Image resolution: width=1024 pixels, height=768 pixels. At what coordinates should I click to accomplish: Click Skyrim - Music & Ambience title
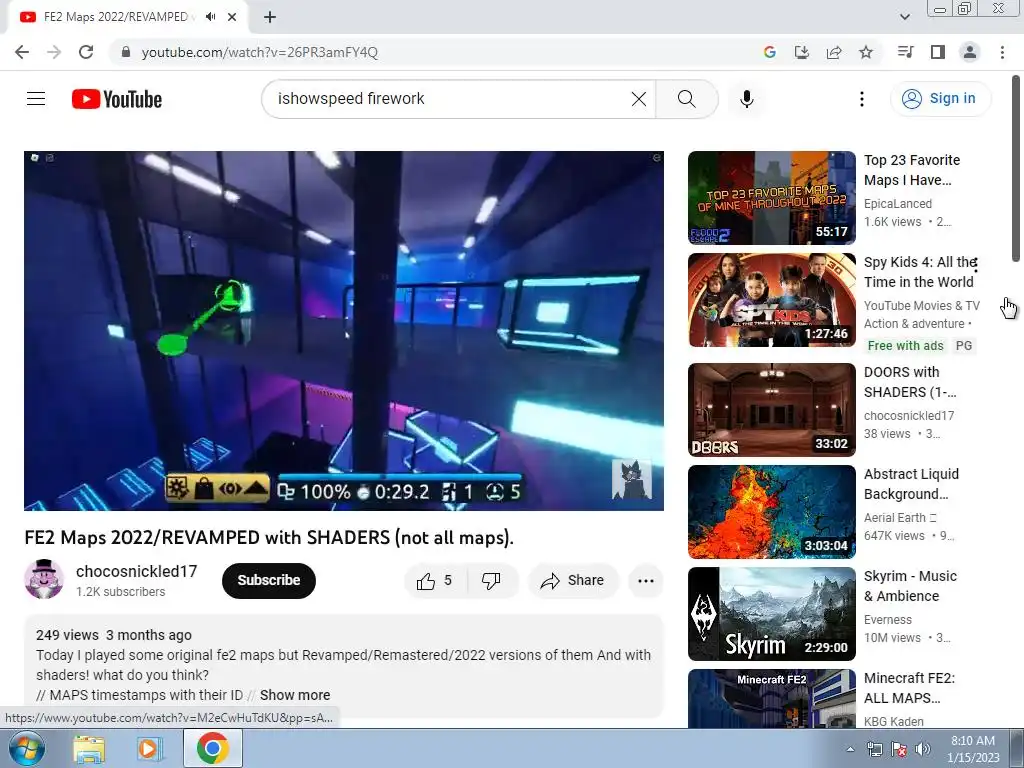[x=910, y=586]
